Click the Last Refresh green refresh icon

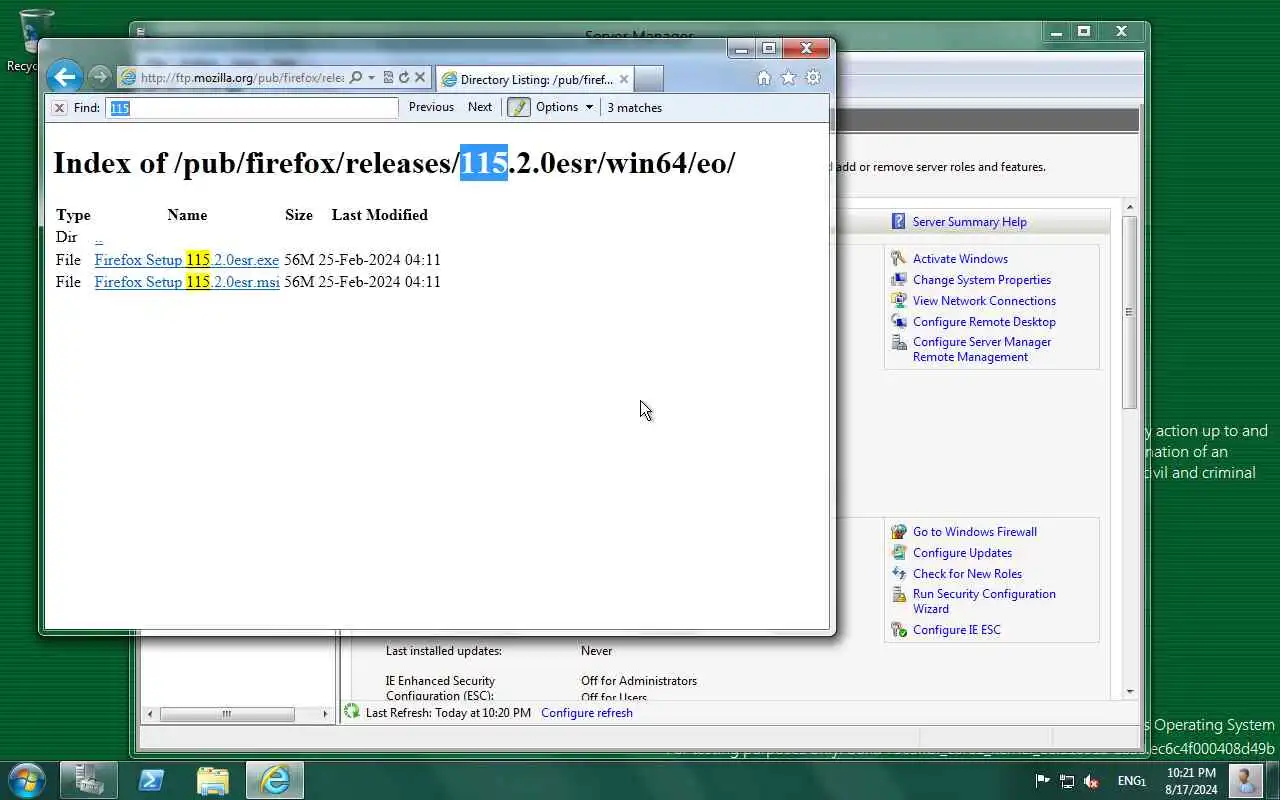tap(352, 712)
